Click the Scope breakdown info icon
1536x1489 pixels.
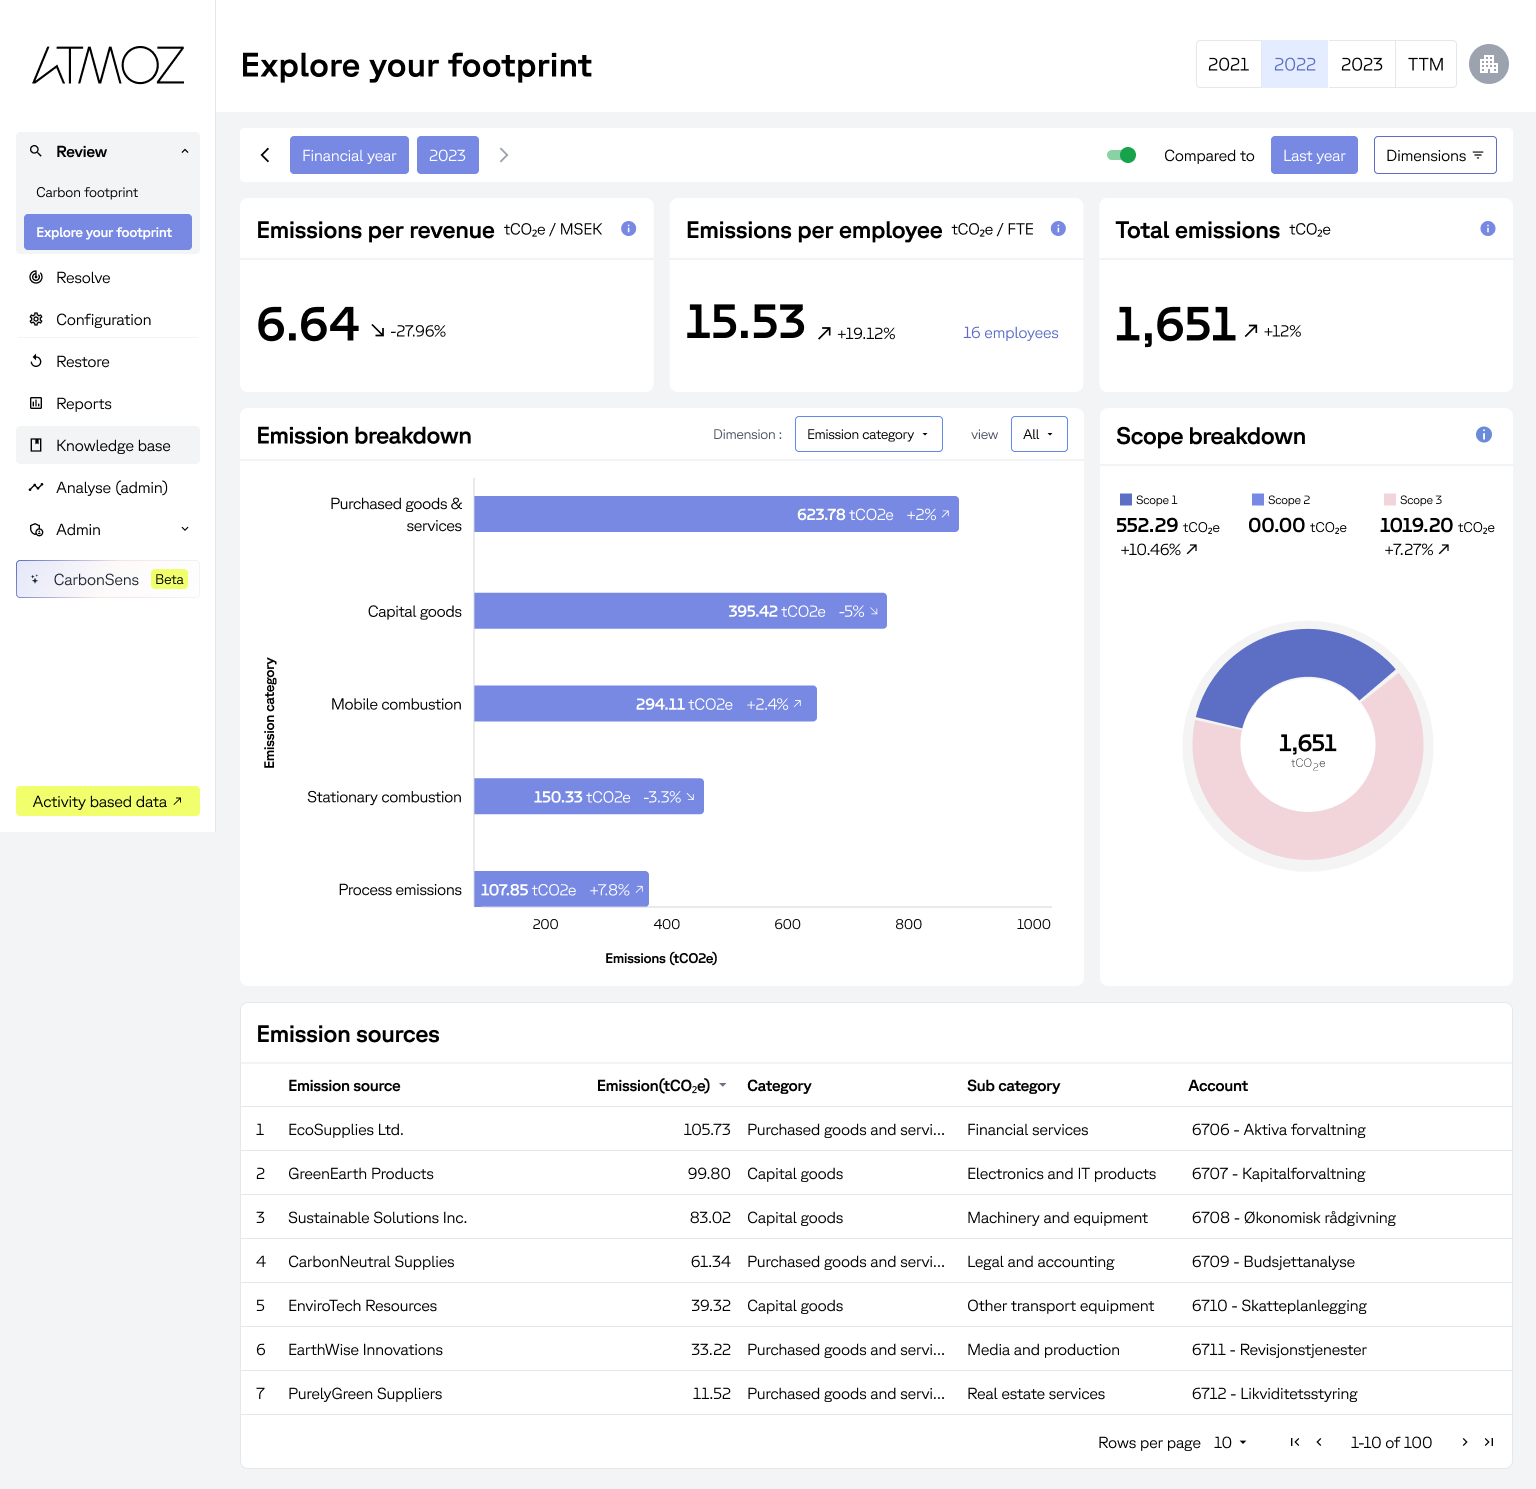(x=1483, y=435)
